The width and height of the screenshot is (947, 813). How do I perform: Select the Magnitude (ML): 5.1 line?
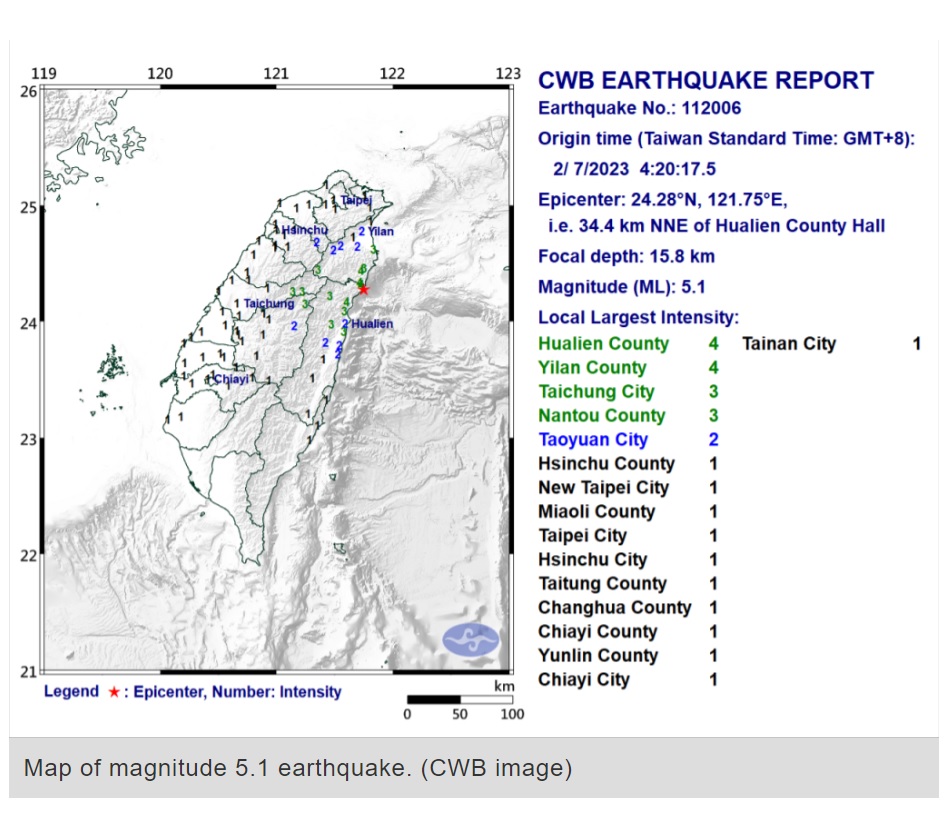622,287
